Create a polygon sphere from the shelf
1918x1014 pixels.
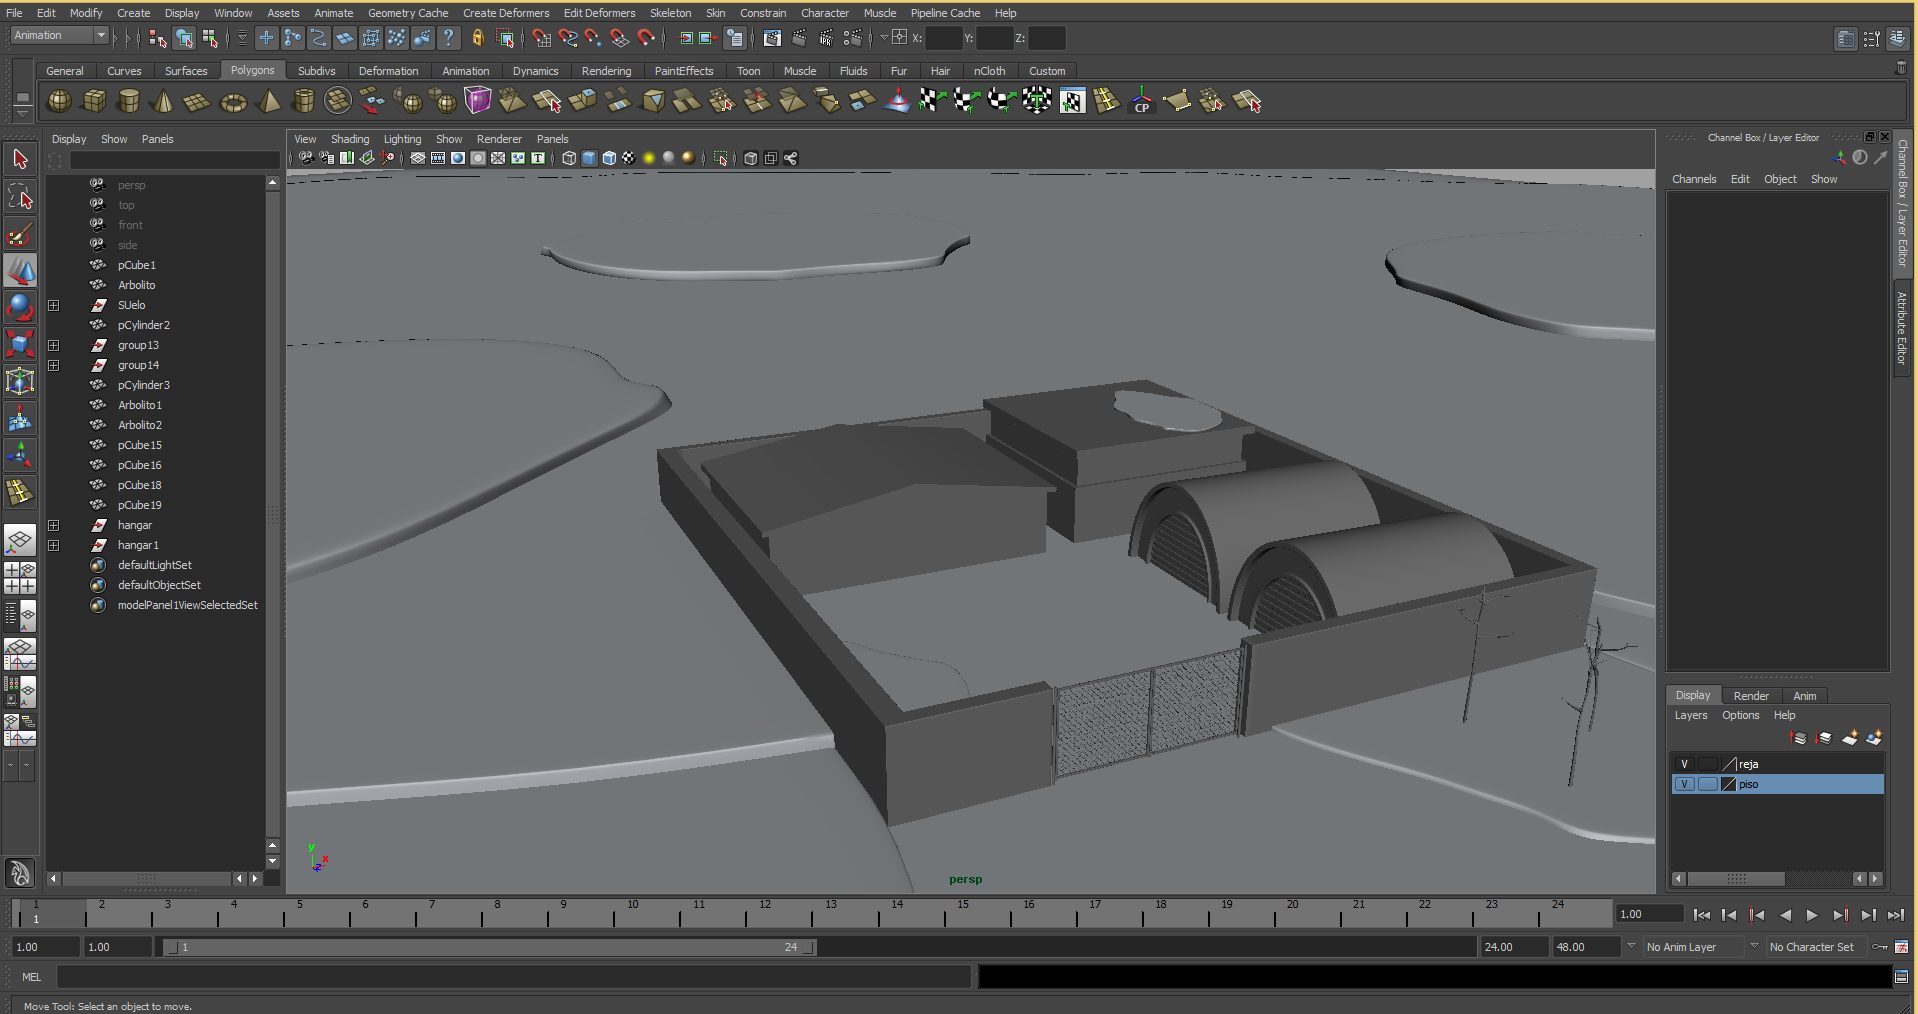[x=60, y=101]
